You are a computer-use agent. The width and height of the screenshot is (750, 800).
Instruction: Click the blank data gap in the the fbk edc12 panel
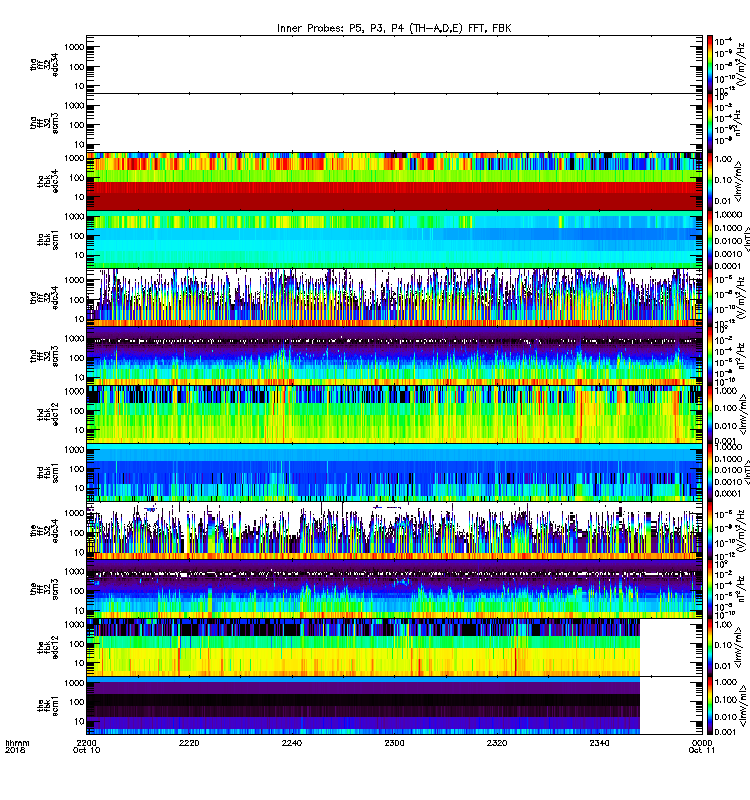pyautogui.click(x=671, y=648)
